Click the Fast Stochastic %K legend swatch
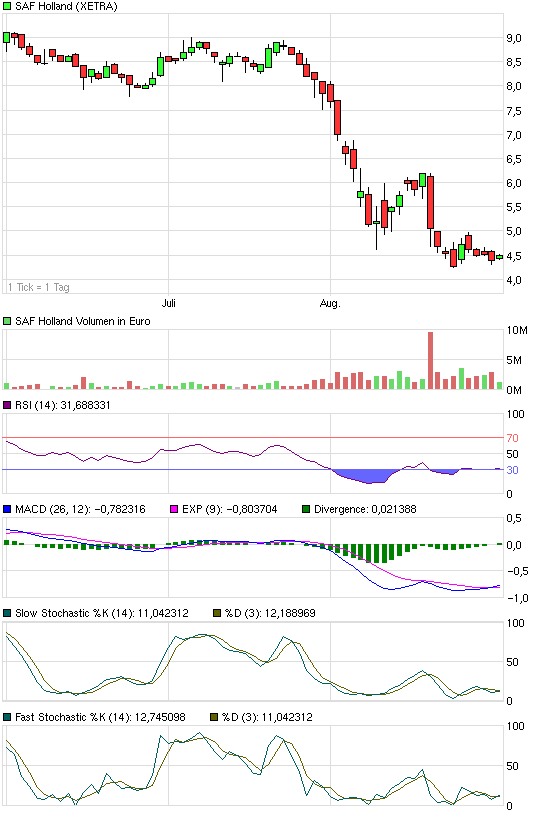 pos(7,717)
